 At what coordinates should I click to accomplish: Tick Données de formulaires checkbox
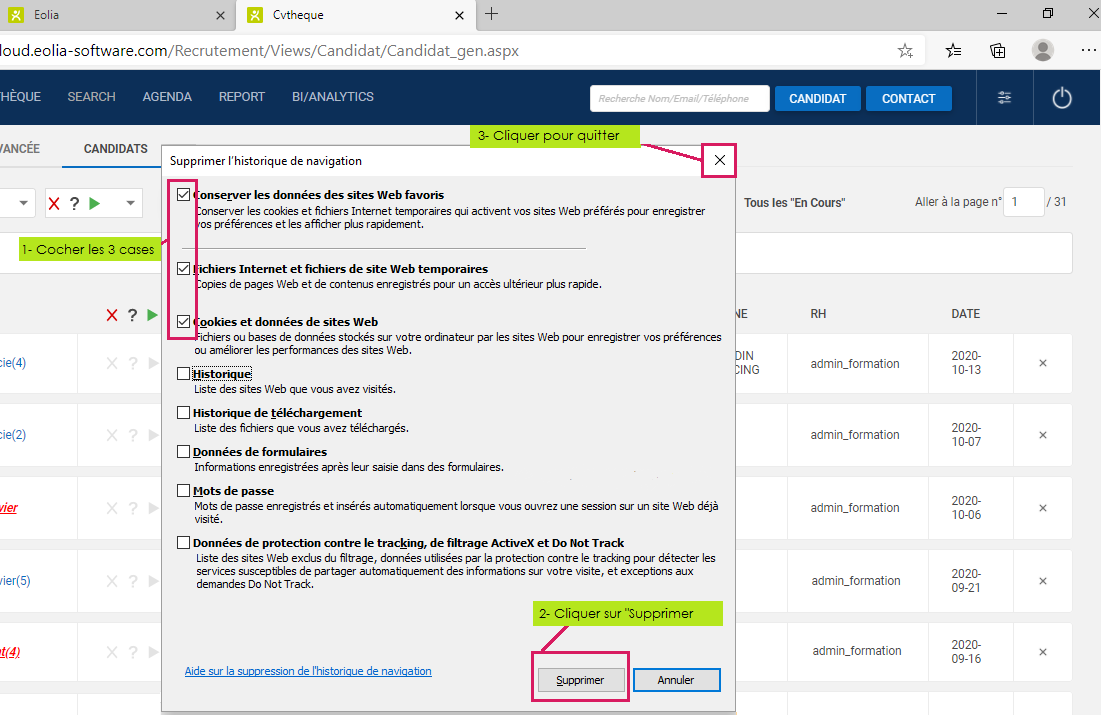[183, 452]
